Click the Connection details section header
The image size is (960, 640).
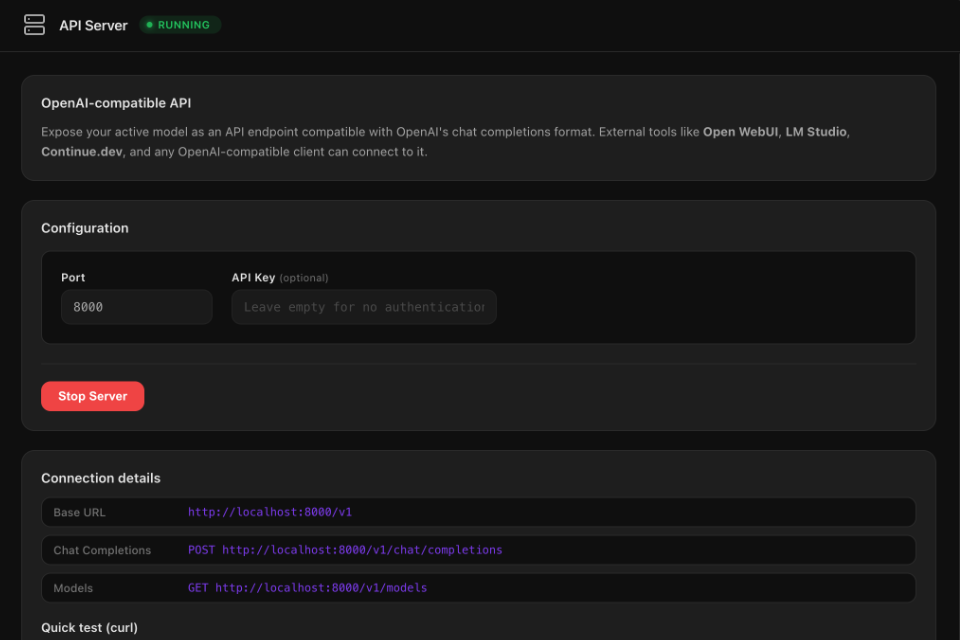tap(100, 478)
